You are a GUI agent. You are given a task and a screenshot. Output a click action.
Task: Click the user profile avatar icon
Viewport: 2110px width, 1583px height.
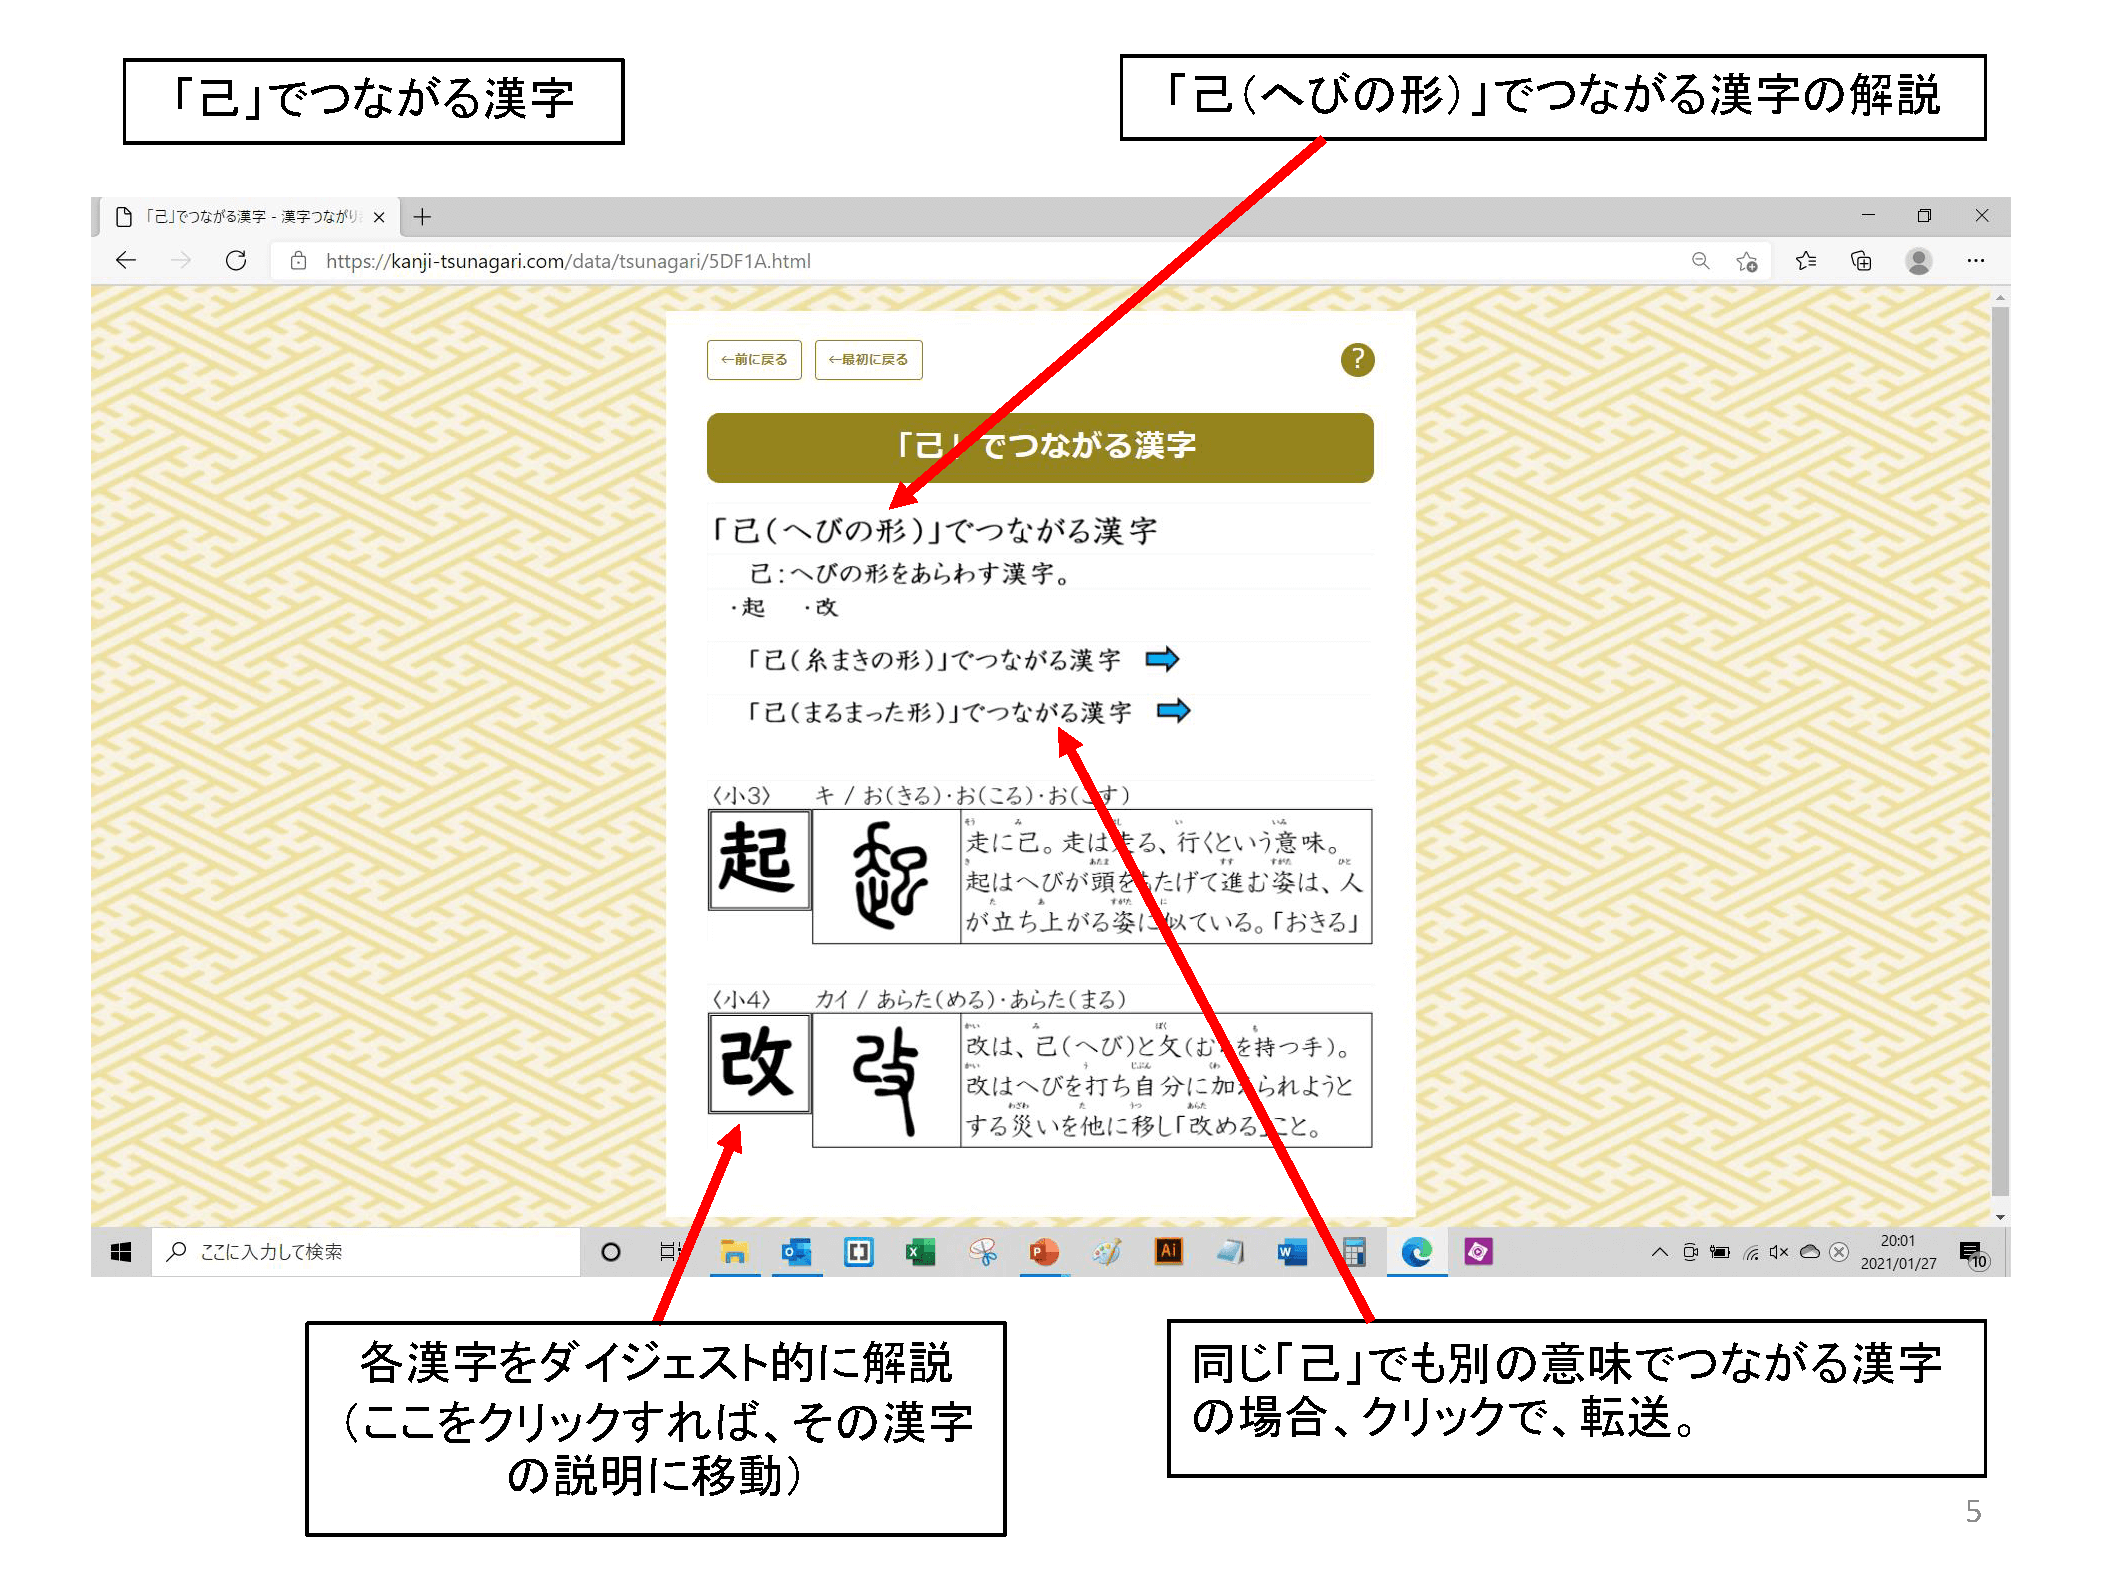coord(1918,261)
